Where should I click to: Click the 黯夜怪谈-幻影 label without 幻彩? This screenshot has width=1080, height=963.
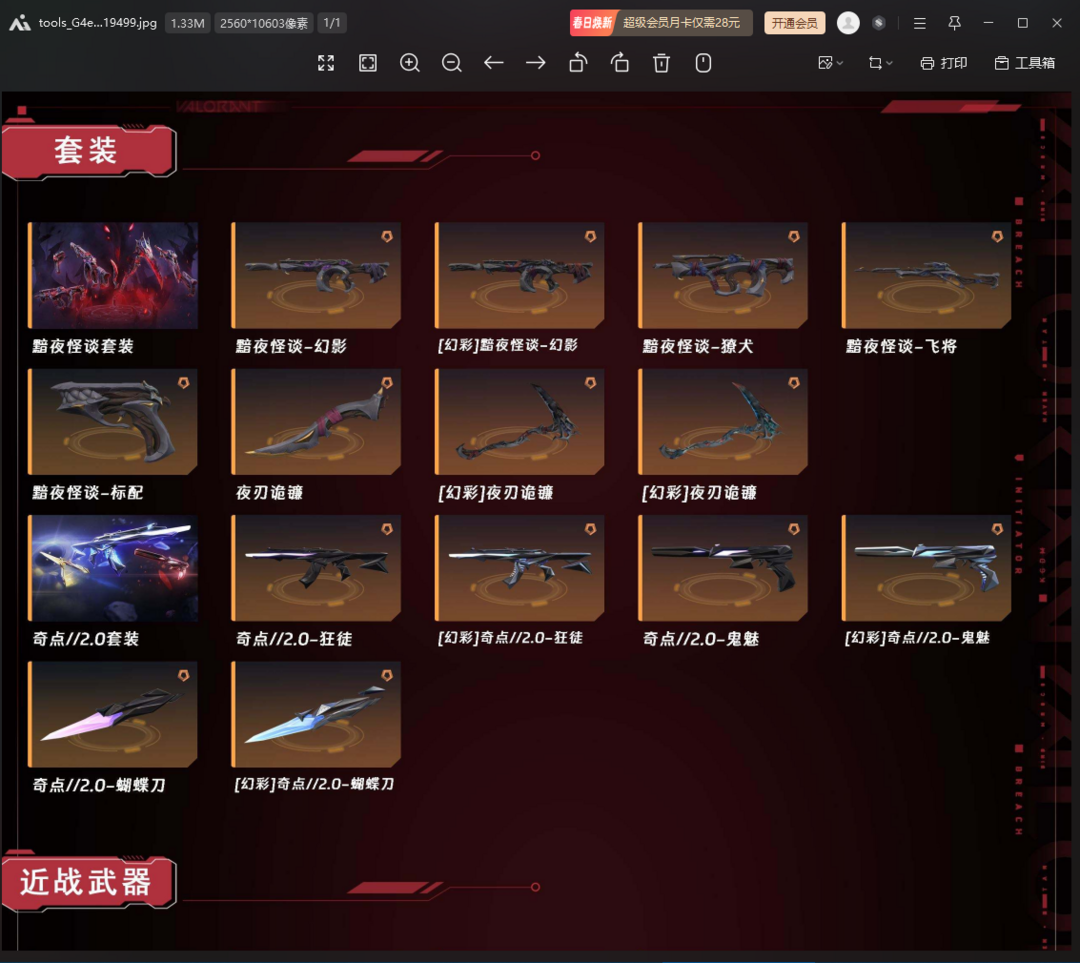[291, 346]
